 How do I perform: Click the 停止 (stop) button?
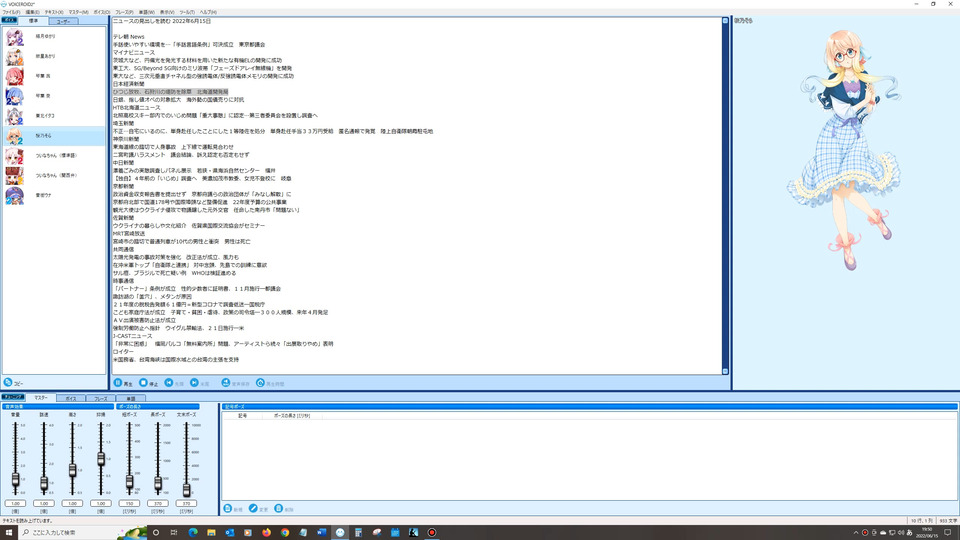[149, 383]
